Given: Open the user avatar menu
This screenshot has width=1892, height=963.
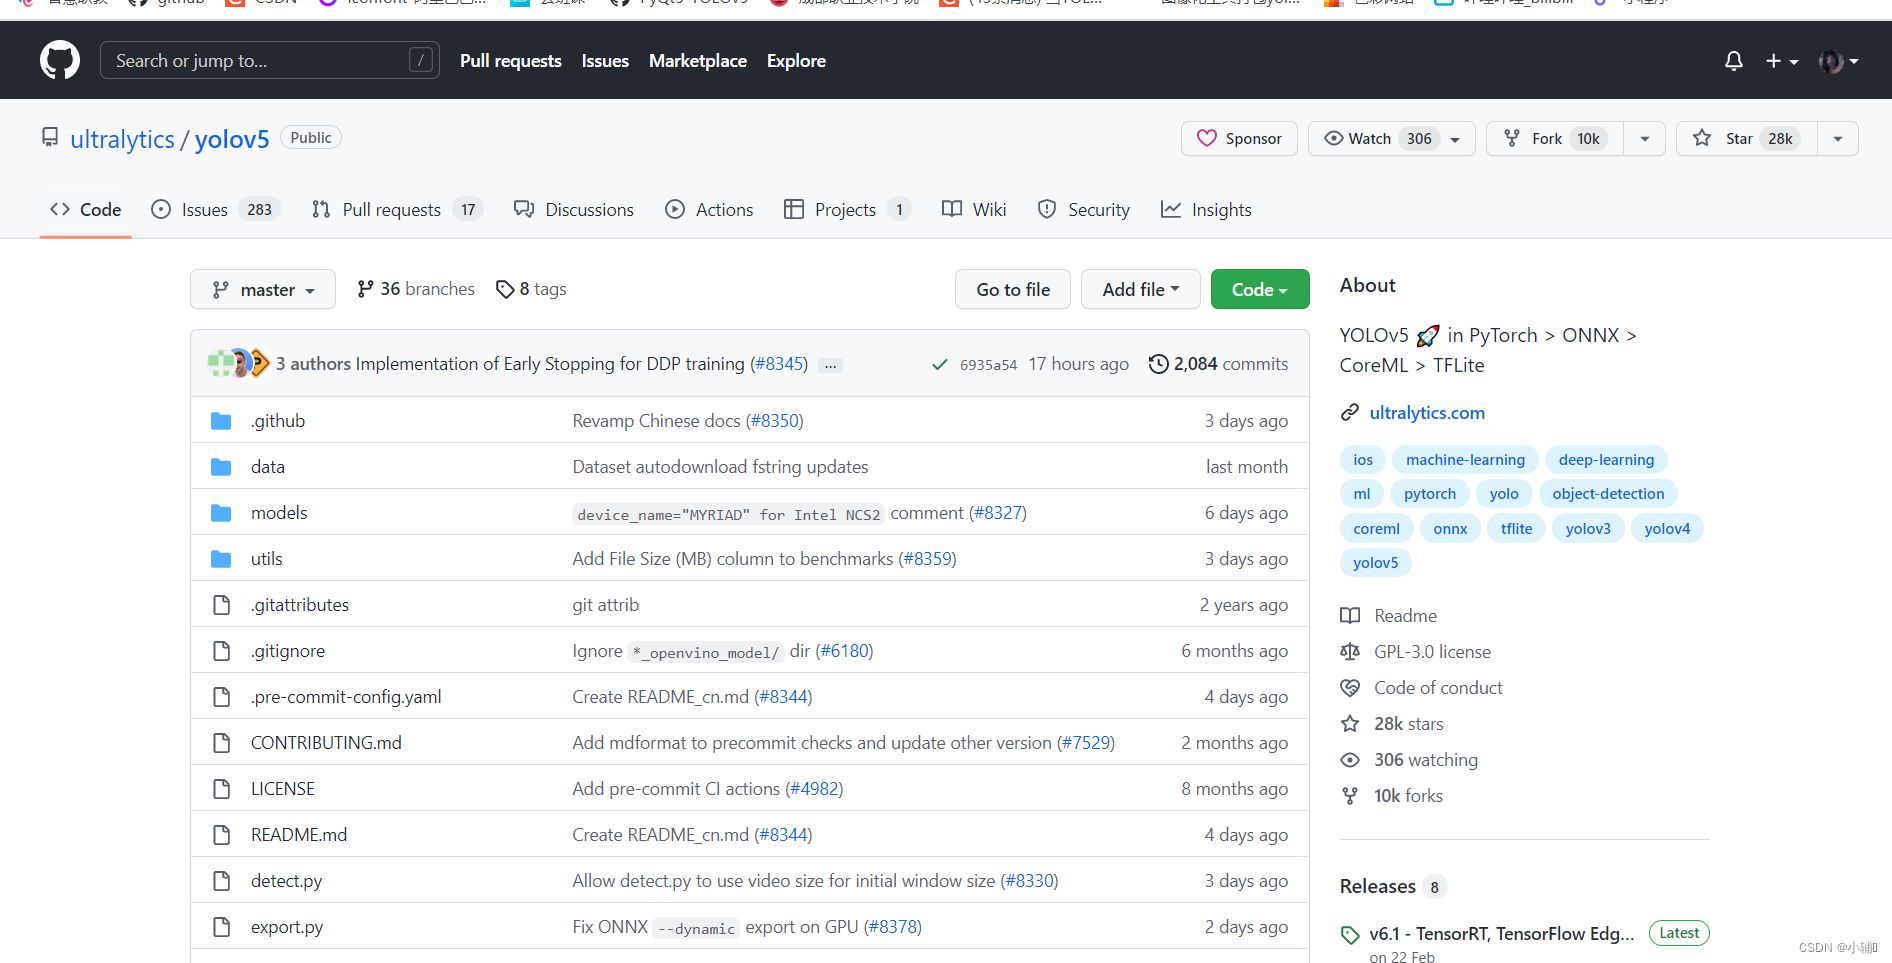Looking at the screenshot, I should (x=1838, y=61).
